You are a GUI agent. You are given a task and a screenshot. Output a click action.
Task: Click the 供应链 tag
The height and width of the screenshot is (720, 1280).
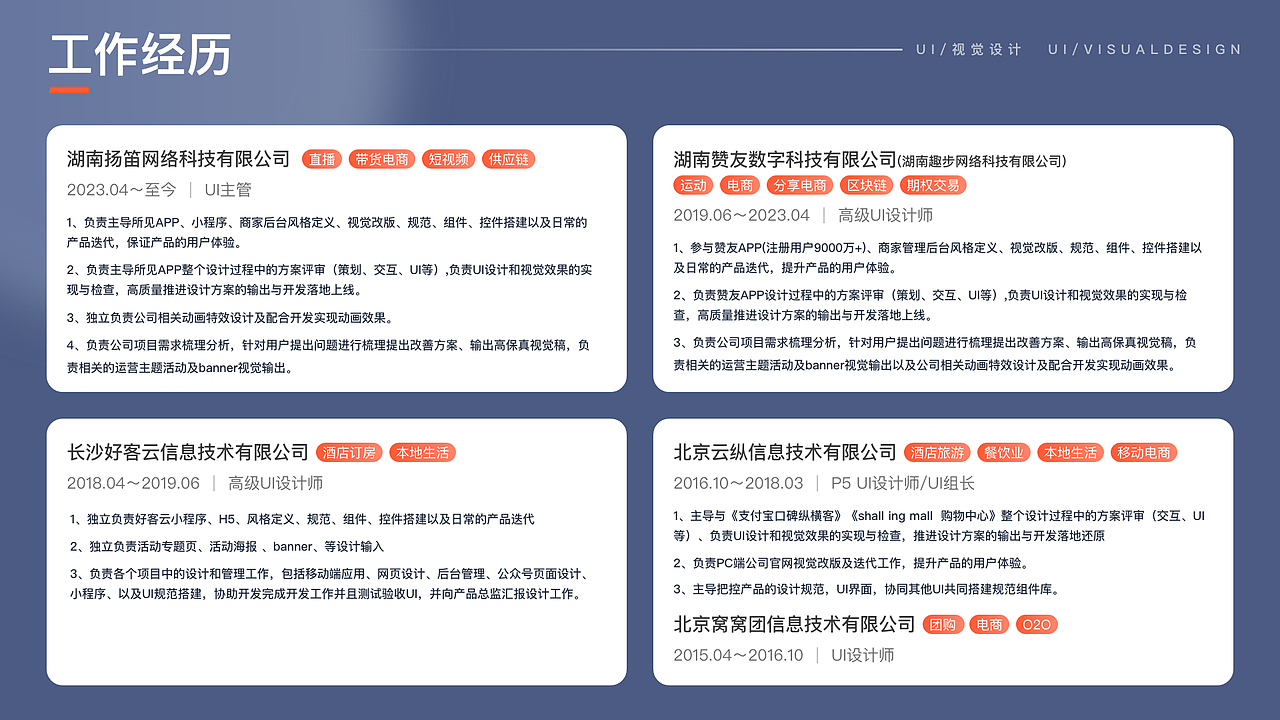[508, 159]
